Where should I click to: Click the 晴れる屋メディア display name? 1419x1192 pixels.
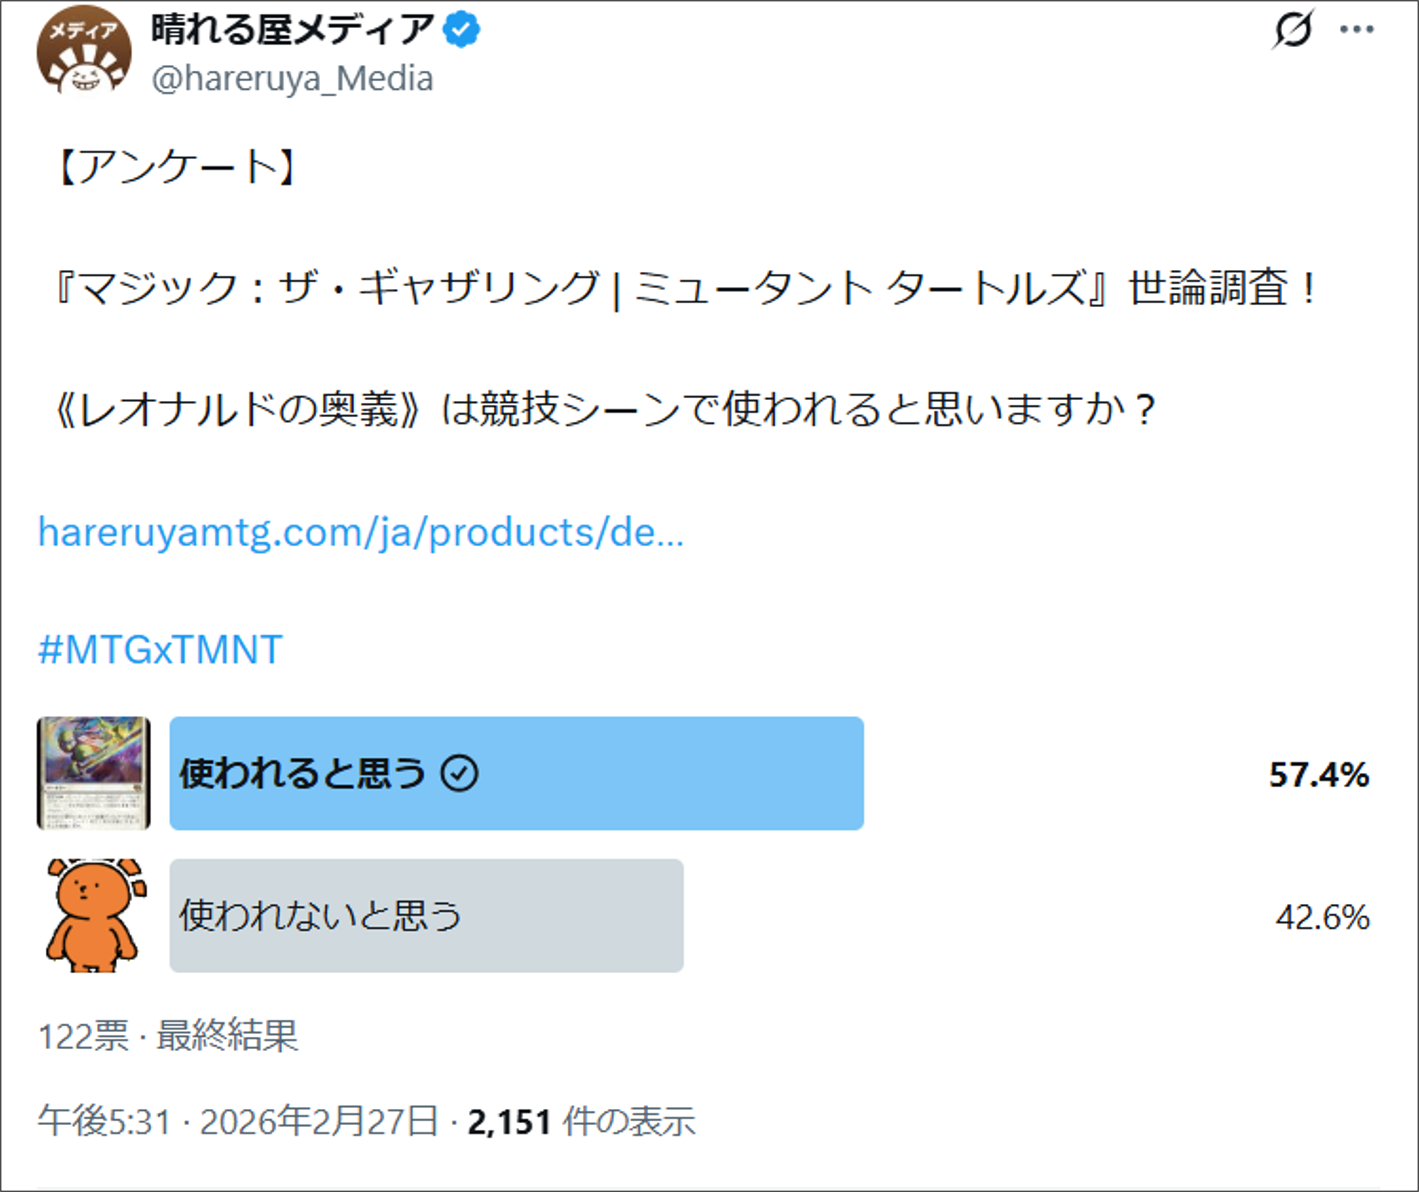(292, 30)
